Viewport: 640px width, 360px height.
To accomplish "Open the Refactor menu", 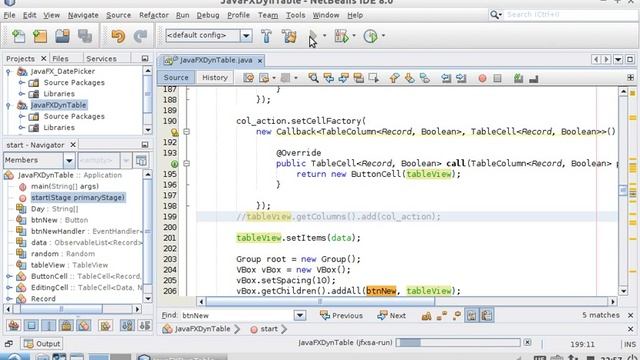I will click(153, 15).
